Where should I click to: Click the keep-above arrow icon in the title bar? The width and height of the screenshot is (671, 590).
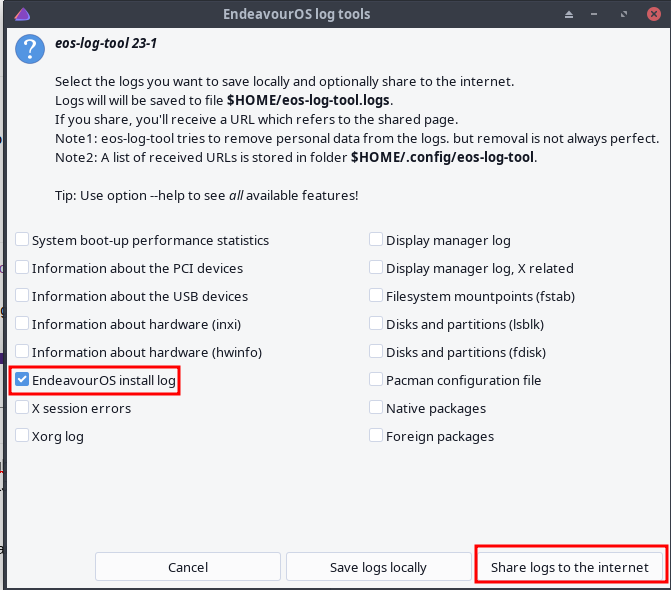tap(569, 15)
